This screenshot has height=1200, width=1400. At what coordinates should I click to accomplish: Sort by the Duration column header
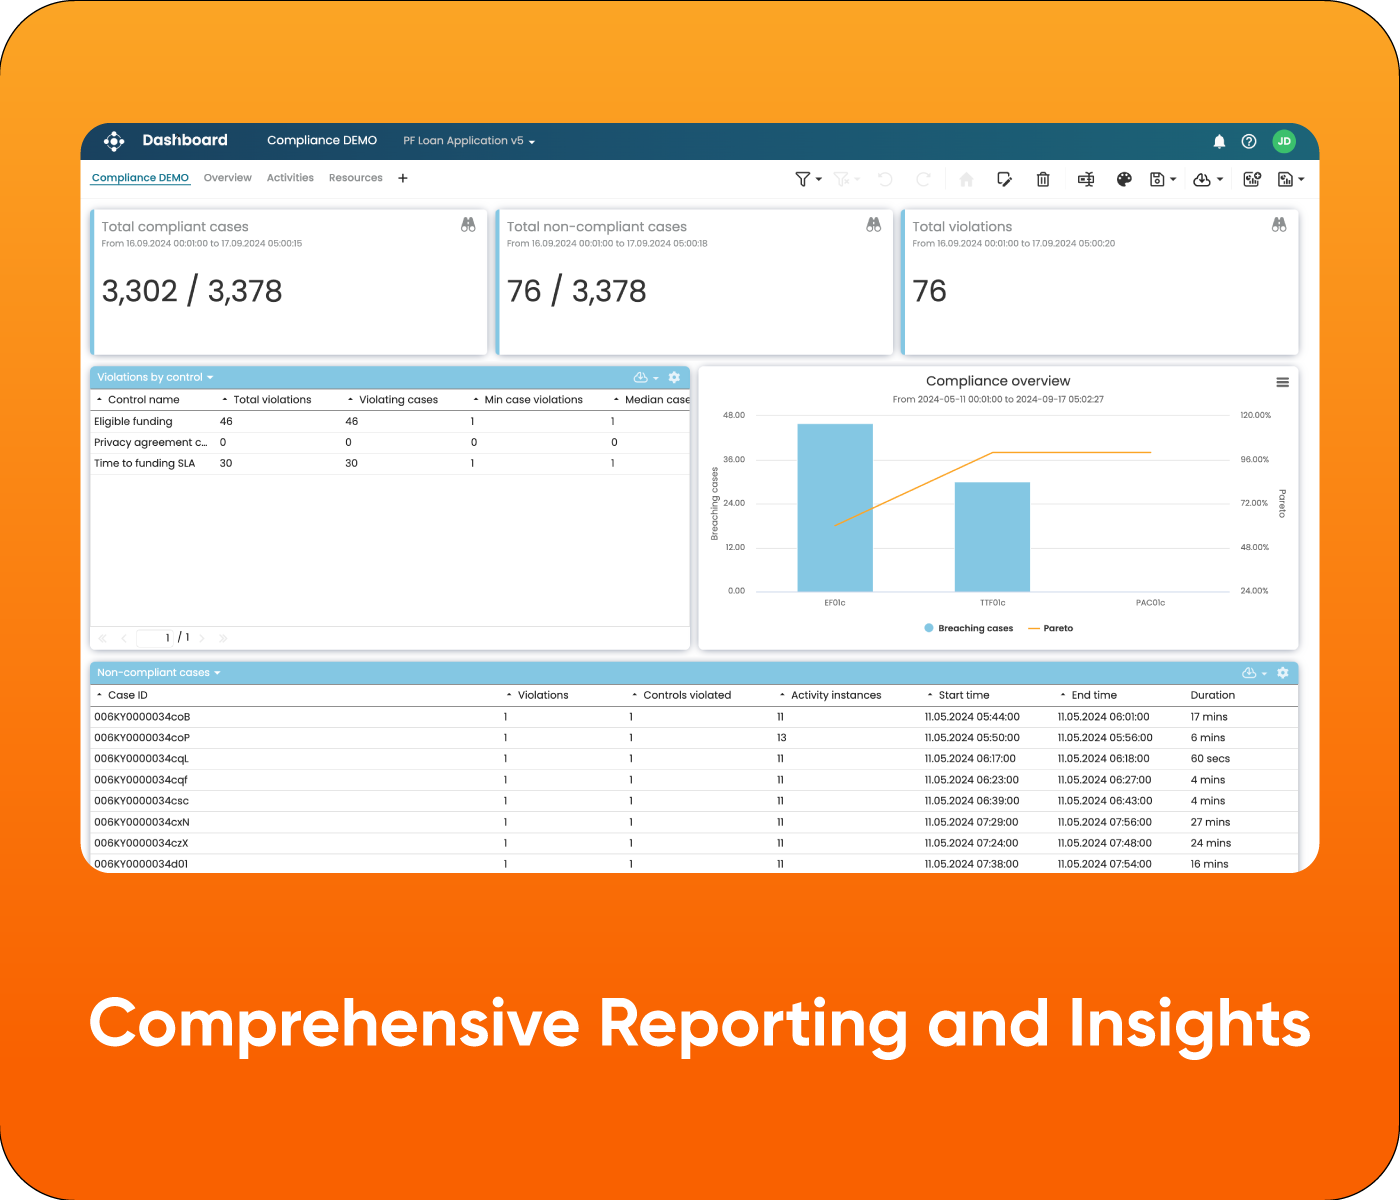point(1212,694)
